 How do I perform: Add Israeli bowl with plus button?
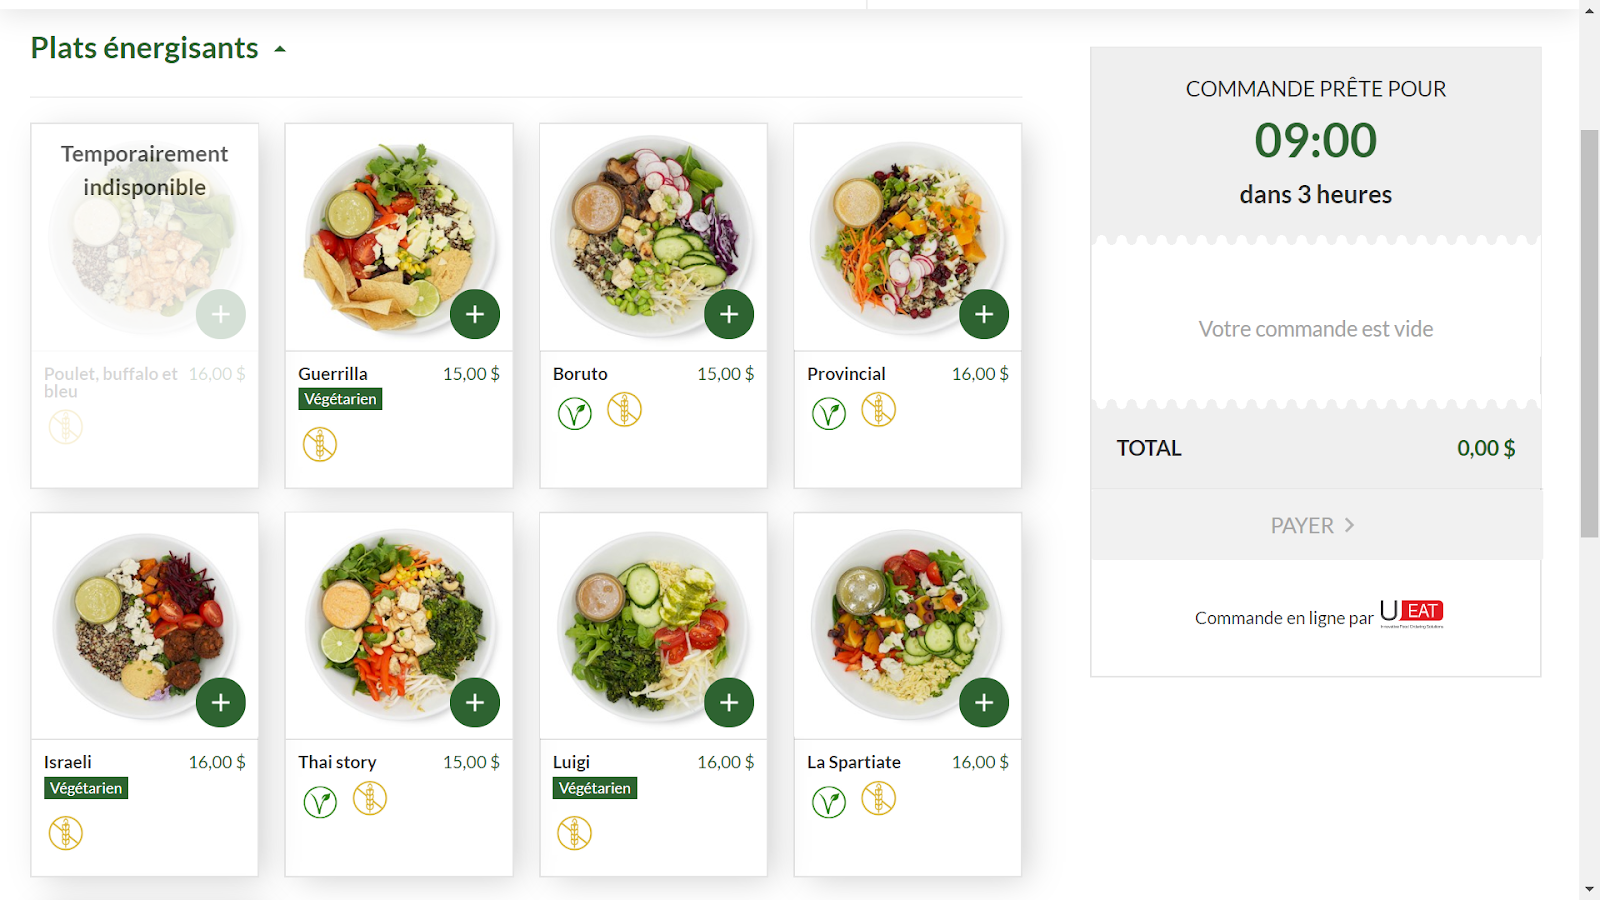point(221,702)
